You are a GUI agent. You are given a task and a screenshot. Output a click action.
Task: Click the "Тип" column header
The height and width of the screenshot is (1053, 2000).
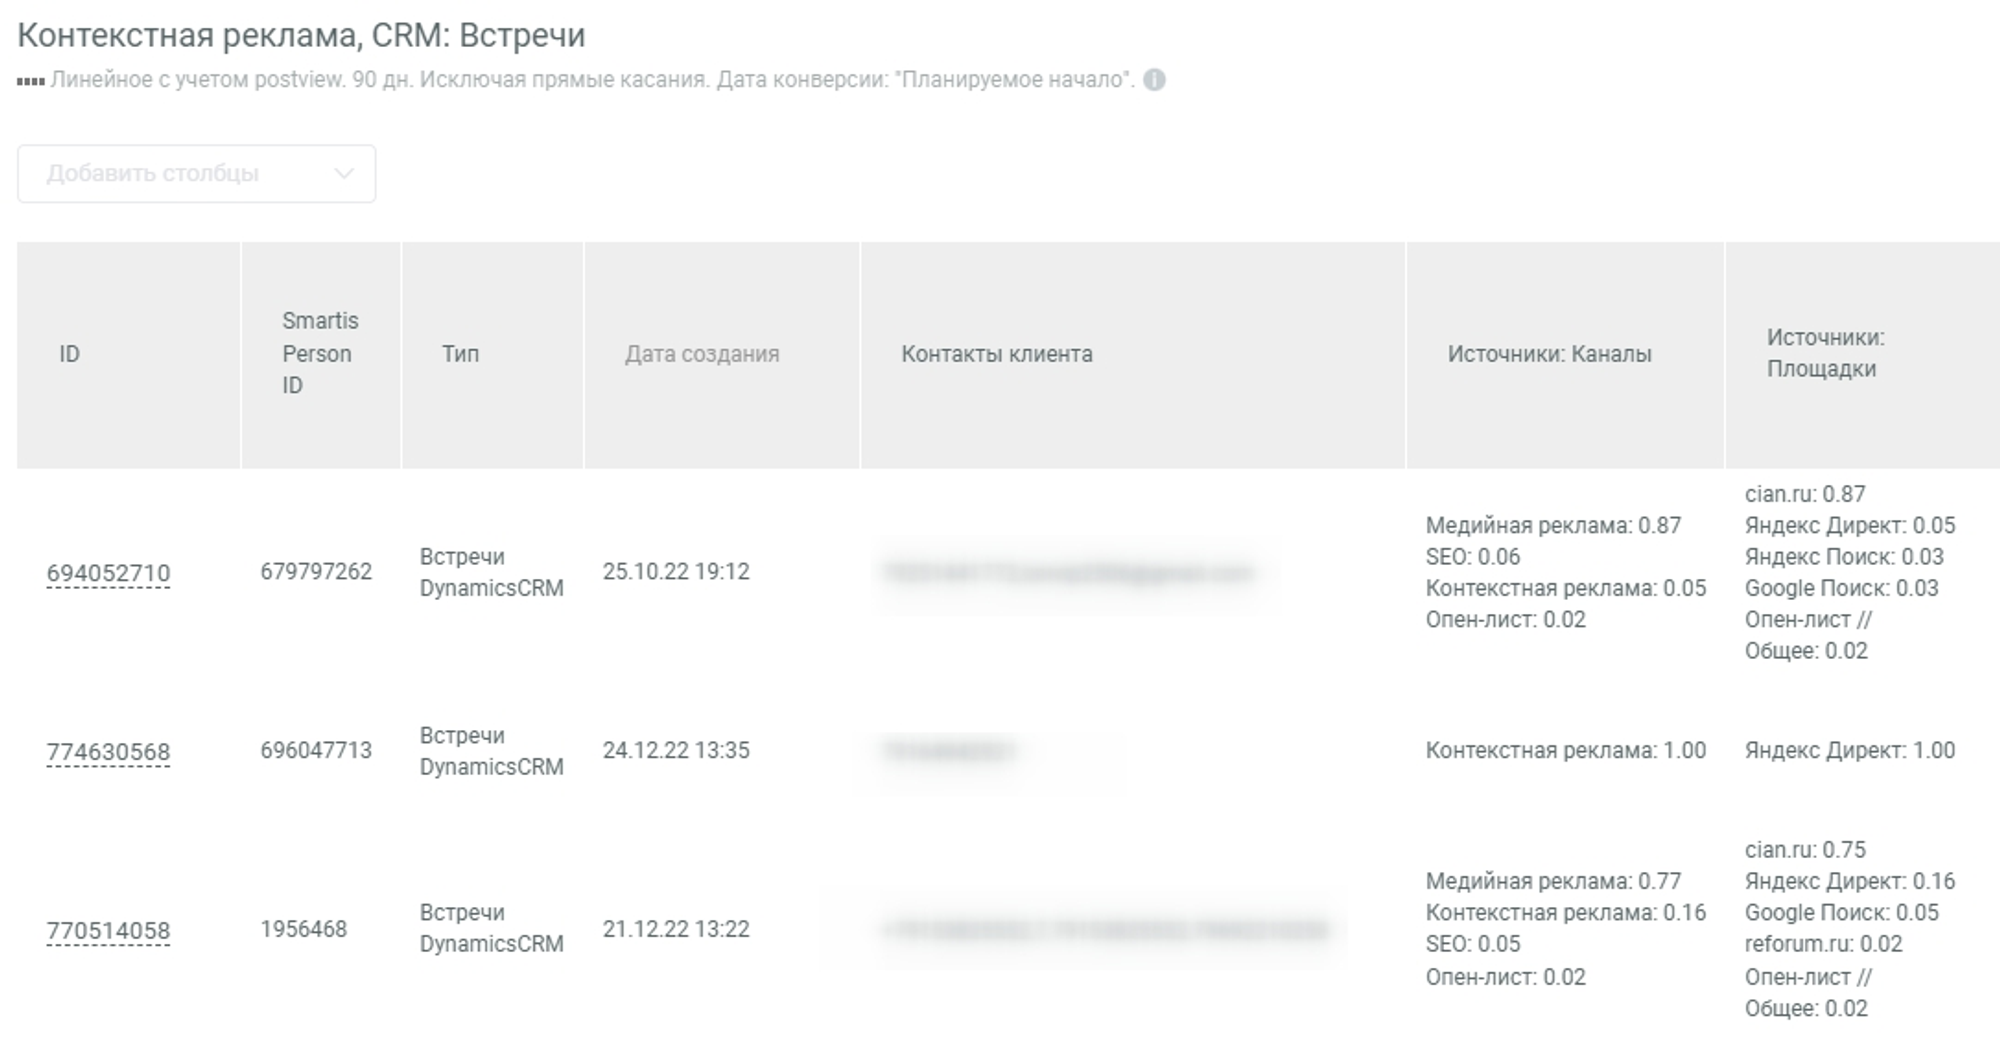click(461, 354)
